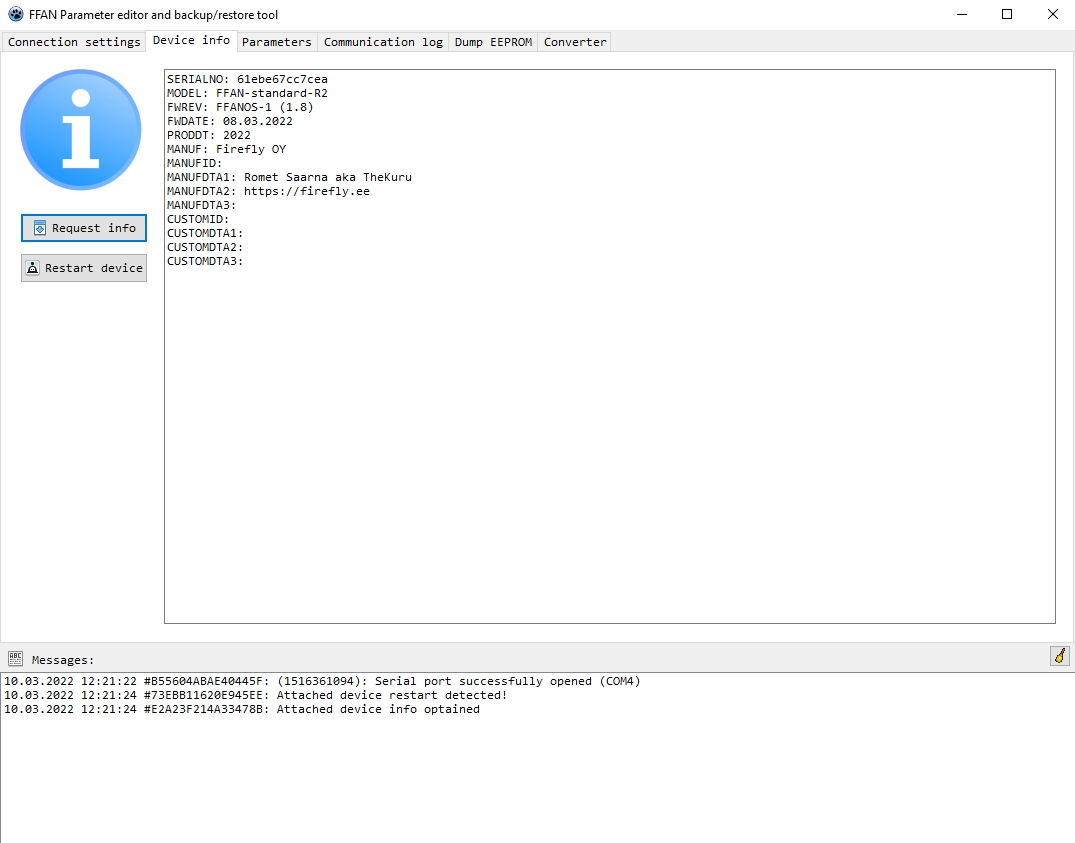
Task: Click the FFAN paw icon in the title bar
Action: pyautogui.click(x=15, y=15)
